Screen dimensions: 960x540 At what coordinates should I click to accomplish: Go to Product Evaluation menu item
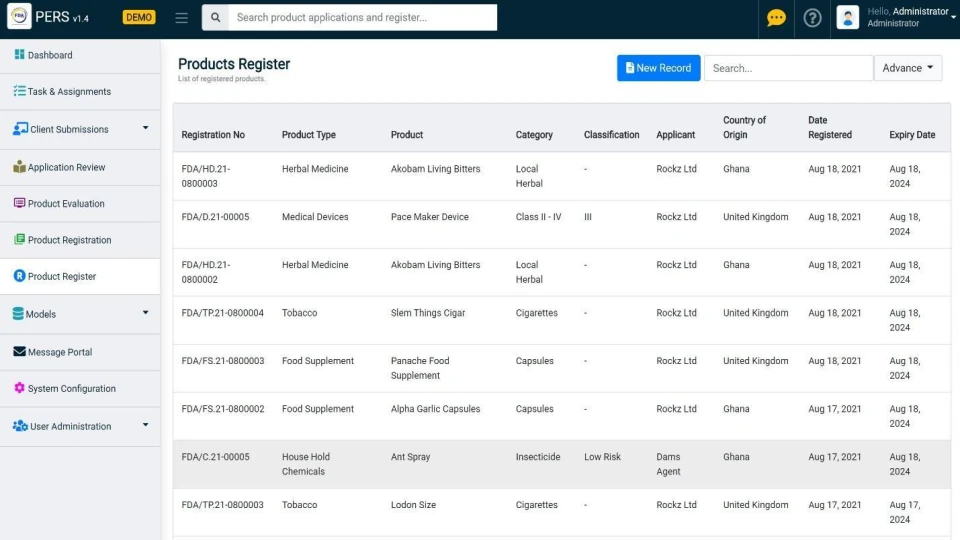pos(80,204)
